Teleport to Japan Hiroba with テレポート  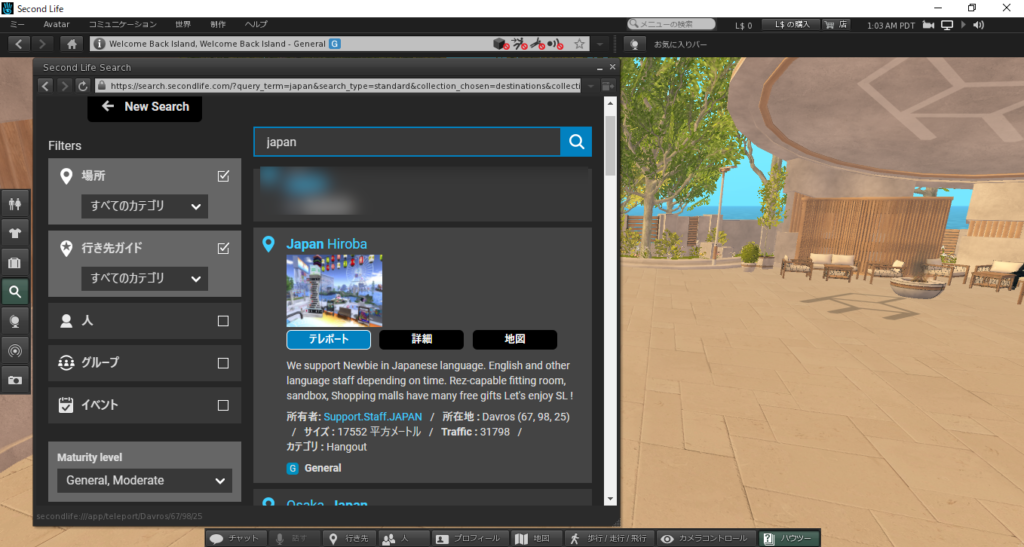pos(328,339)
